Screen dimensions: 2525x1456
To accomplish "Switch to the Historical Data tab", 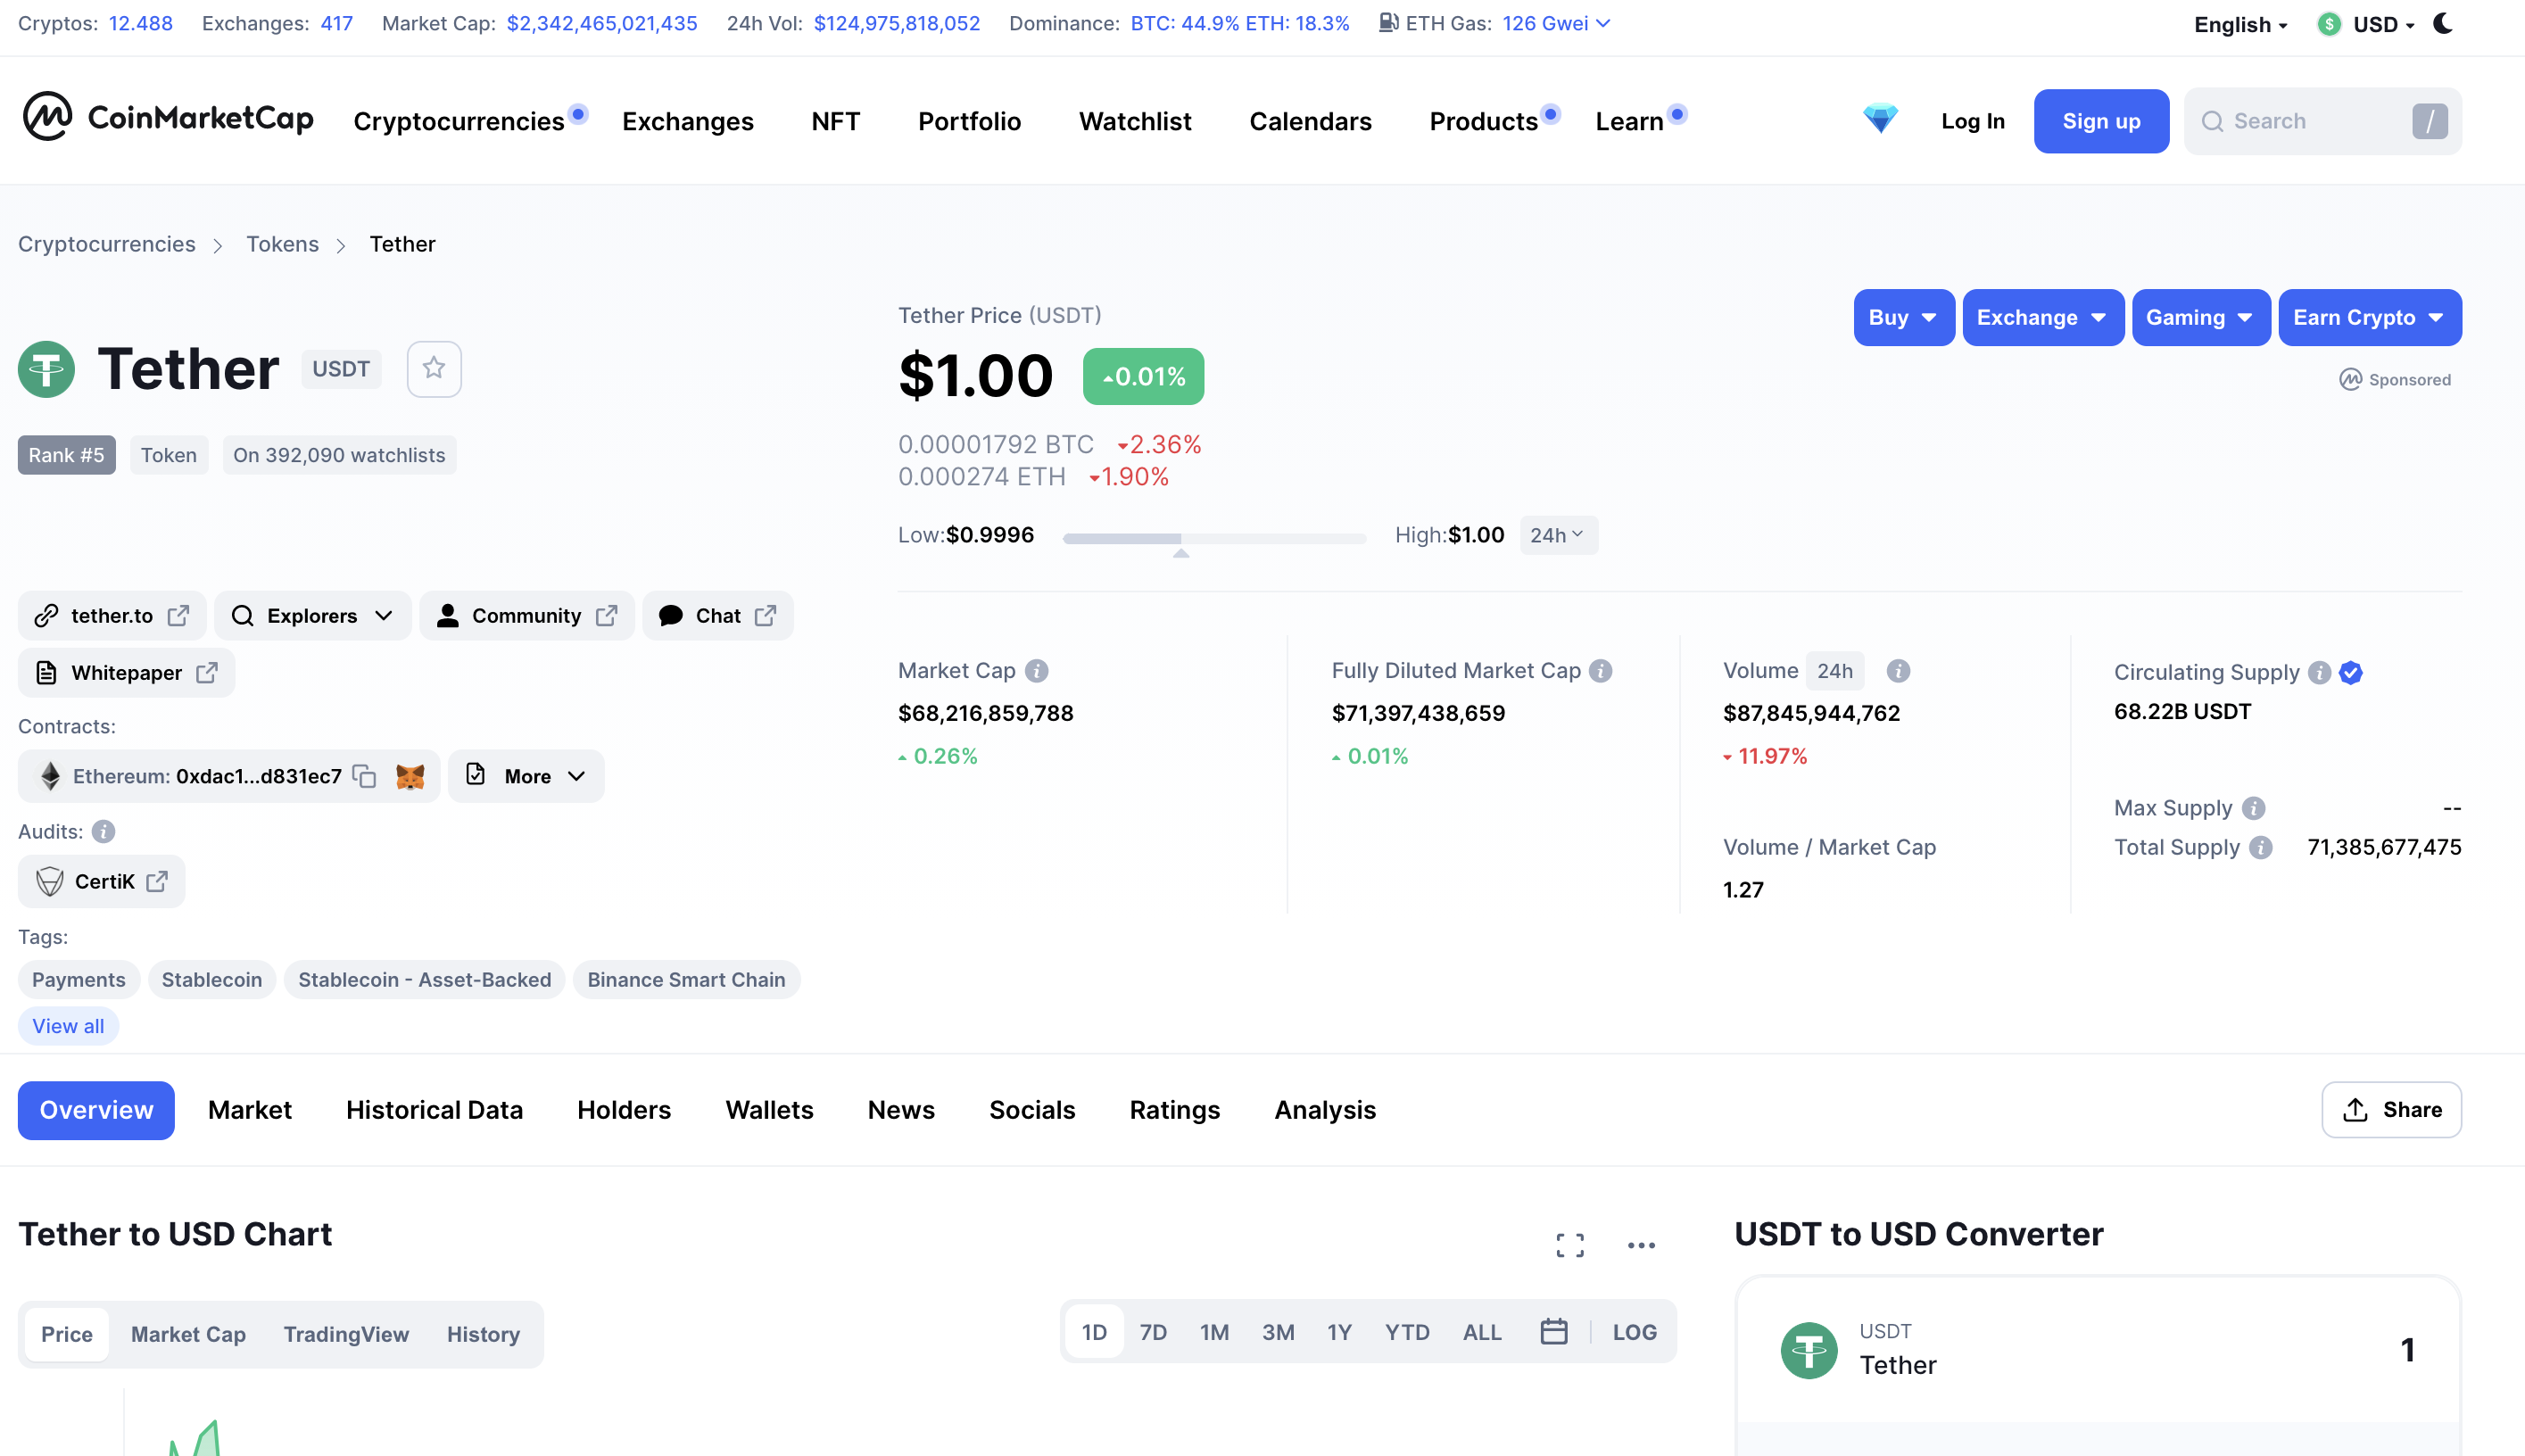I will click(x=434, y=1110).
